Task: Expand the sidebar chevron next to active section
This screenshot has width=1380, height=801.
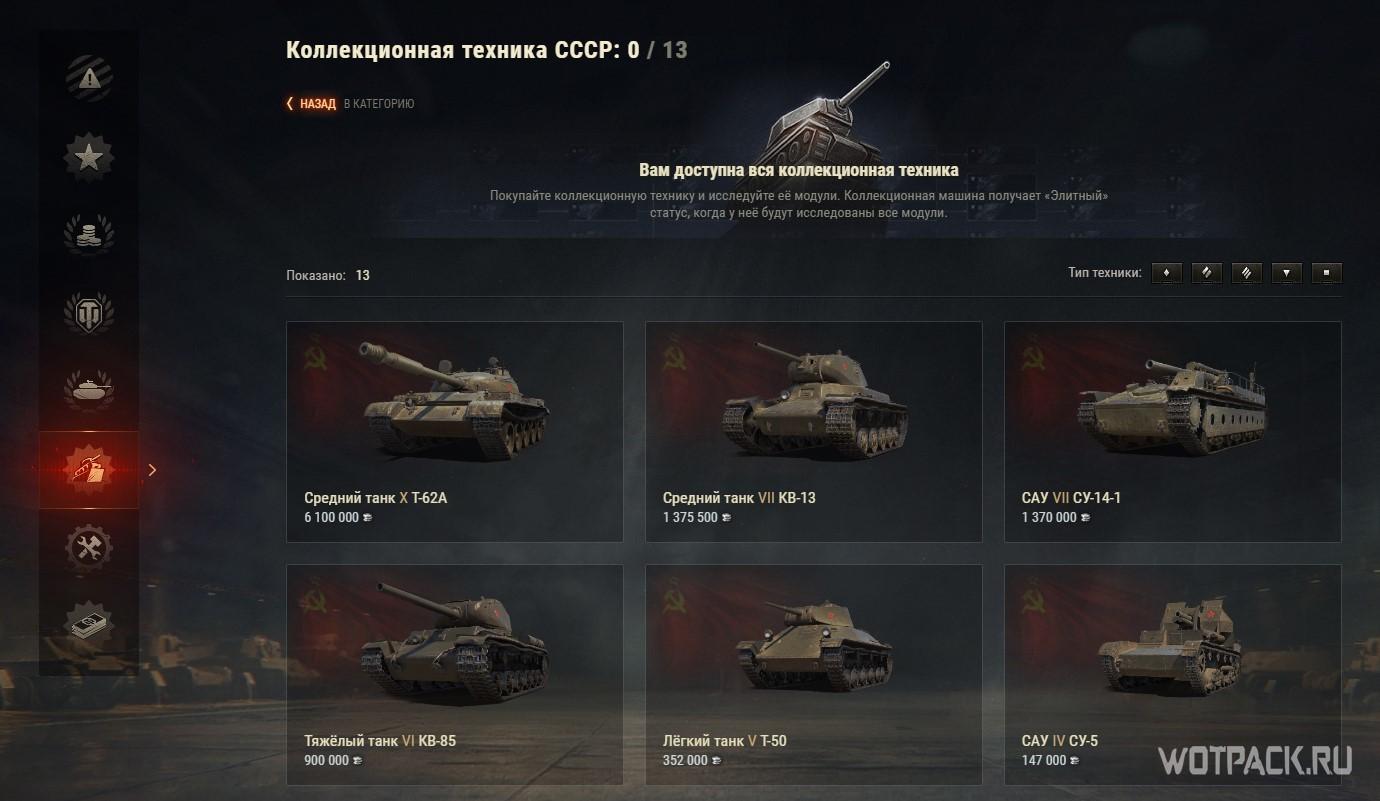Action: tap(152, 469)
